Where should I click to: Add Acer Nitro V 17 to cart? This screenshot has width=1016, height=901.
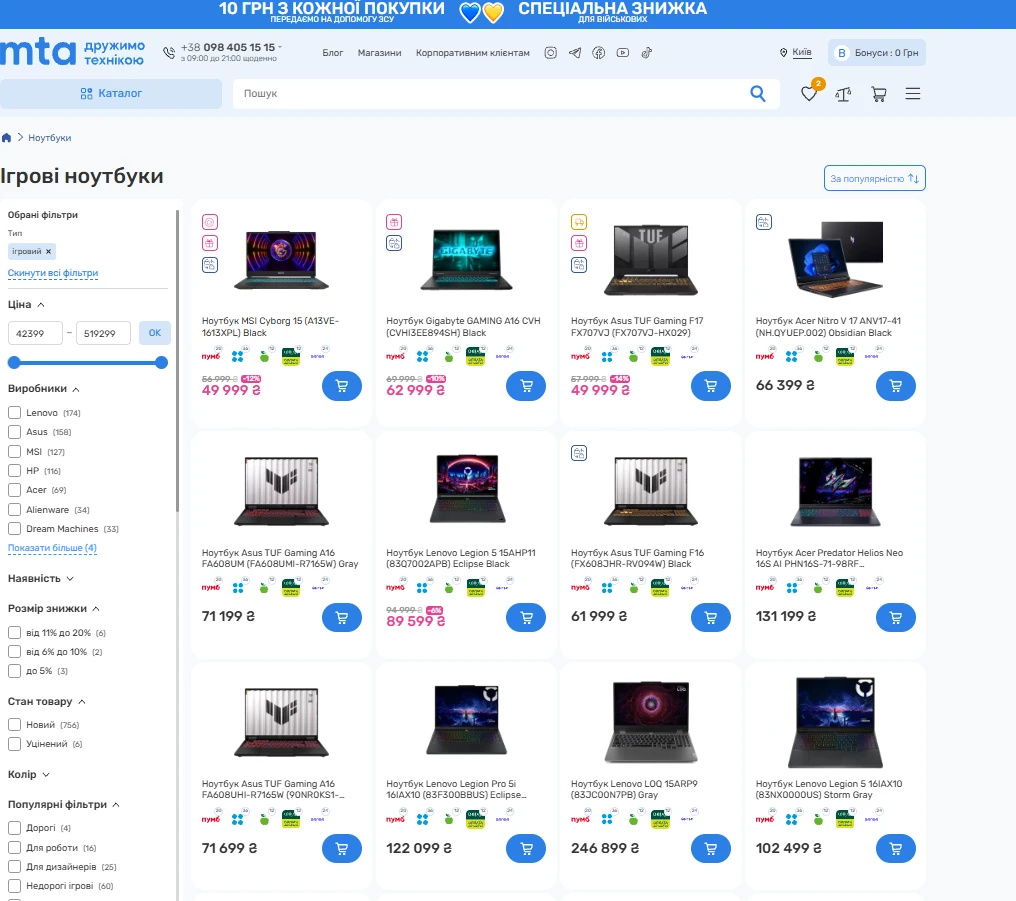[x=895, y=386]
